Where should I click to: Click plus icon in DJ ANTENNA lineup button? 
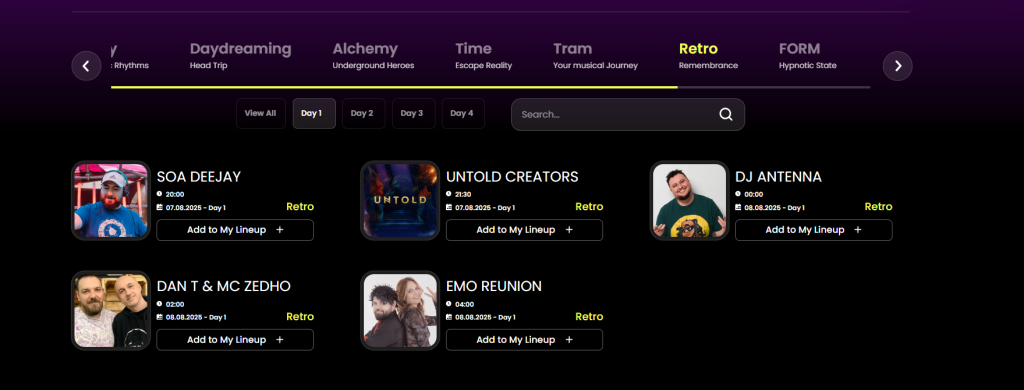tap(858, 230)
